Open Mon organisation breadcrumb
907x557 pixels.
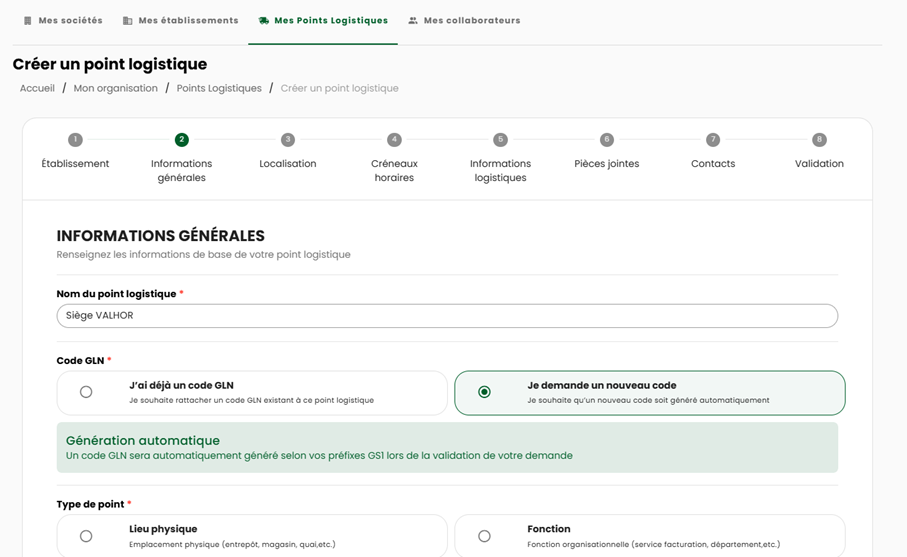coord(116,88)
